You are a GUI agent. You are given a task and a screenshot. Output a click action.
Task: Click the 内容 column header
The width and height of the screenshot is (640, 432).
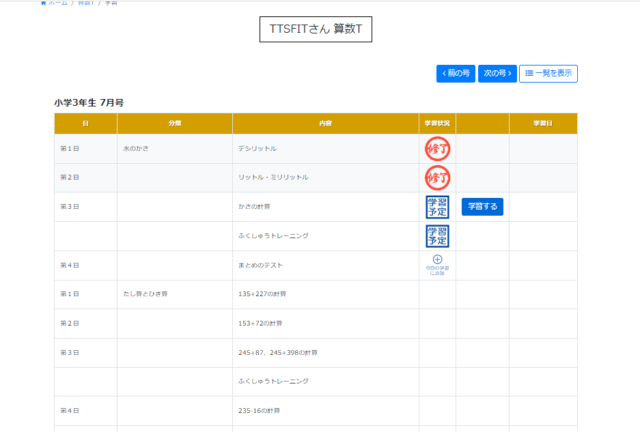(325, 123)
